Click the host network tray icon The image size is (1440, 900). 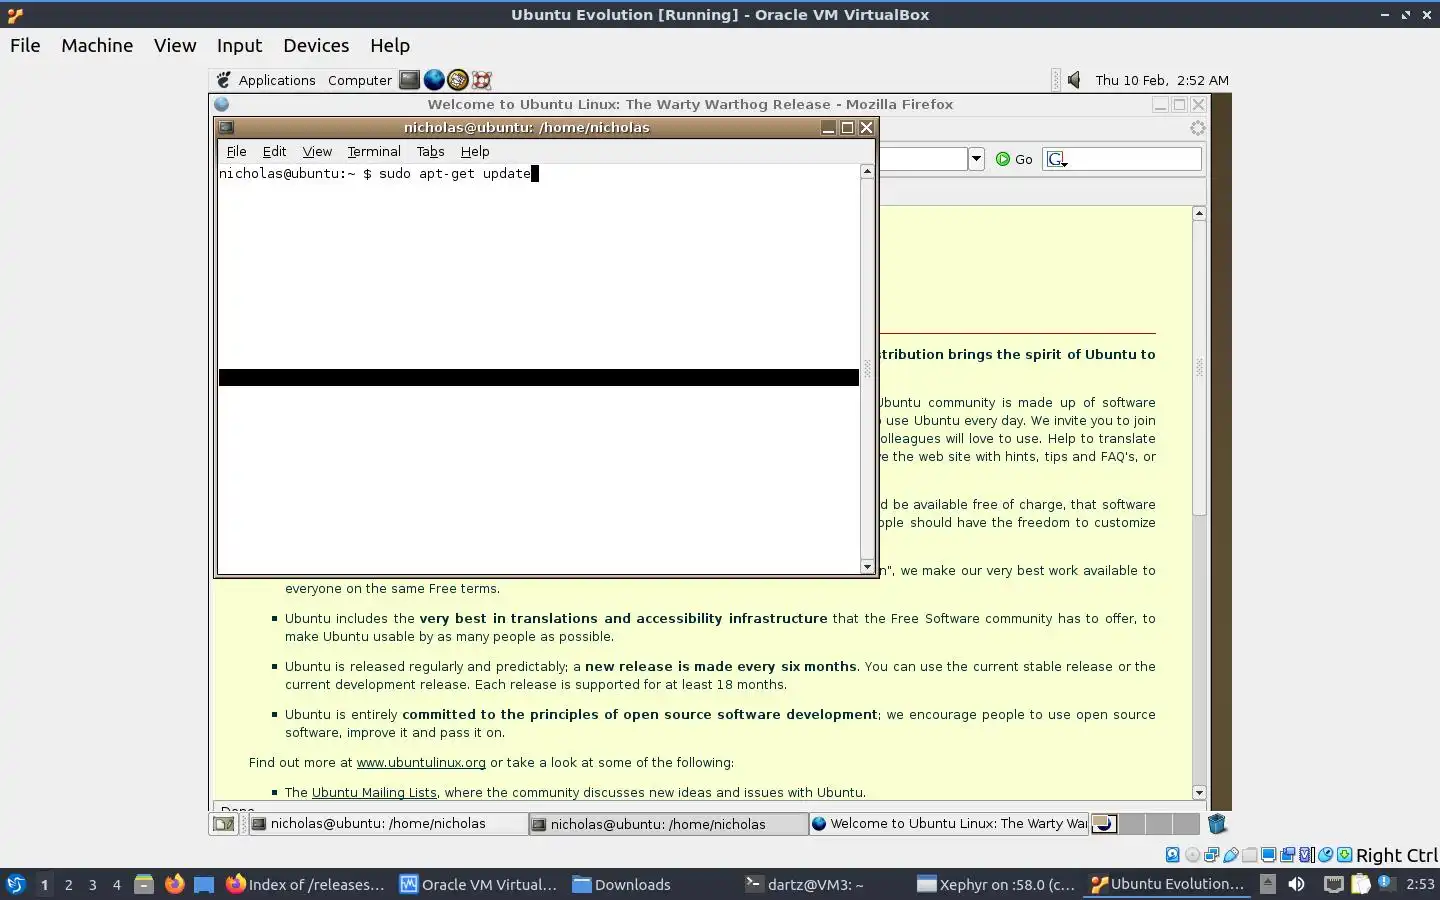point(1334,884)
